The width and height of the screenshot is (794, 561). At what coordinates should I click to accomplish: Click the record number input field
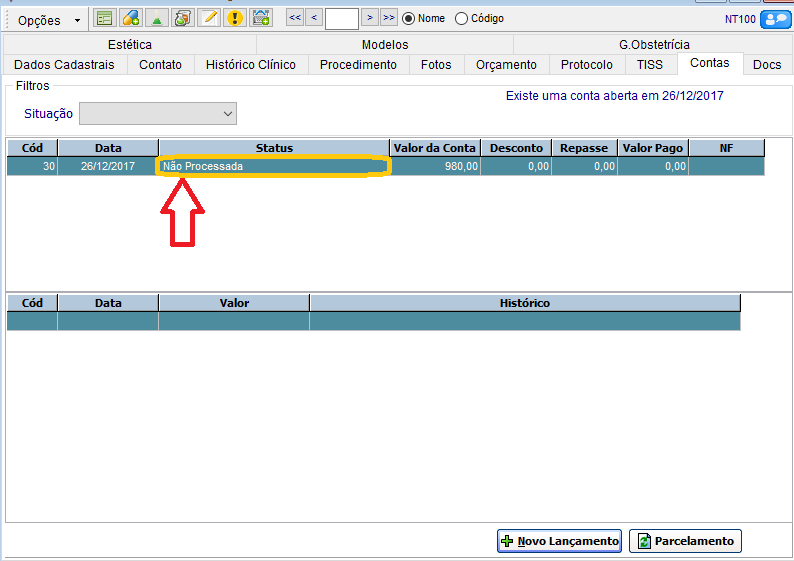click(341, 18)
